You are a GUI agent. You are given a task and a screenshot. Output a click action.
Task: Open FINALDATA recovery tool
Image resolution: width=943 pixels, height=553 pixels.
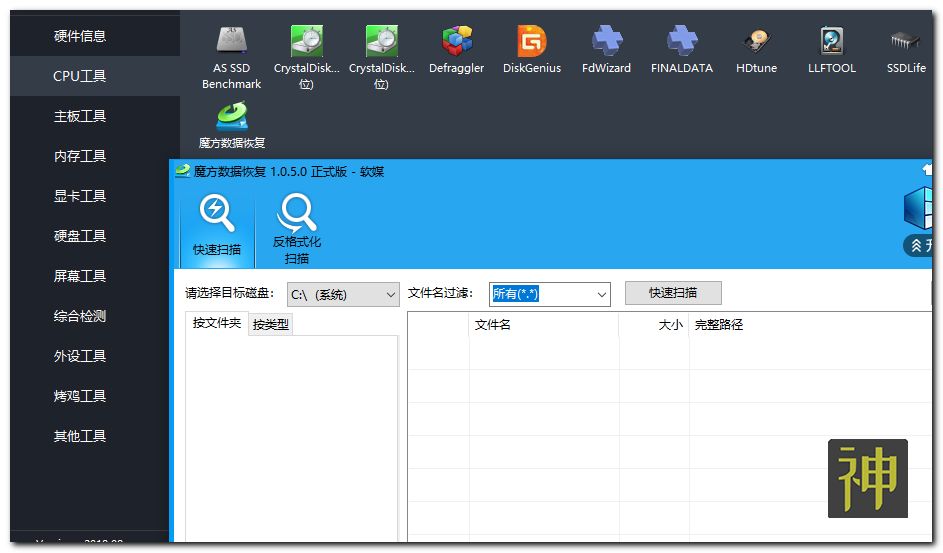(681, 50)
